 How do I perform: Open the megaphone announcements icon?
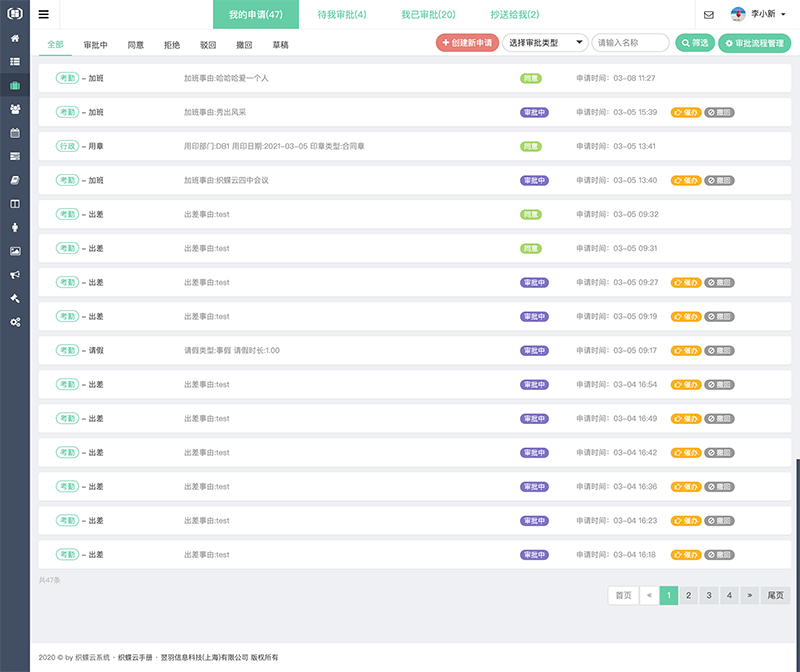click(x=15, y=274)
